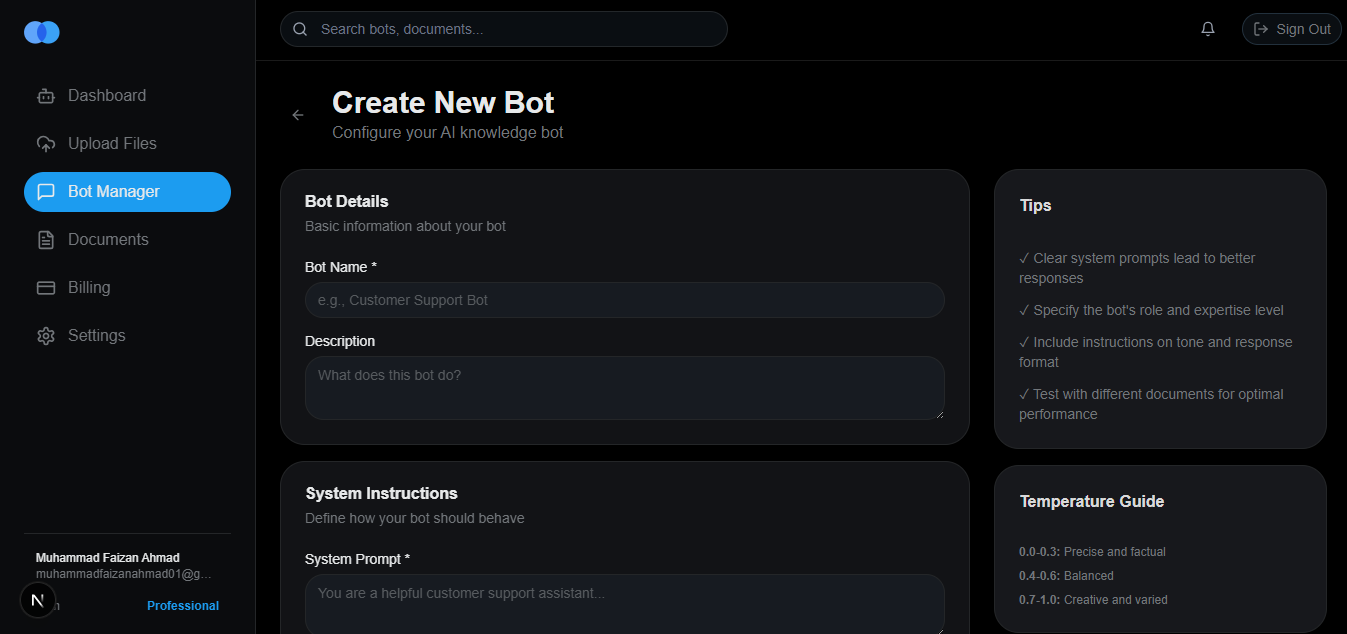The image size is (1347, 634).
Task: Select the Bot Manager chat bubble icon
Action: tap(46, 191)
